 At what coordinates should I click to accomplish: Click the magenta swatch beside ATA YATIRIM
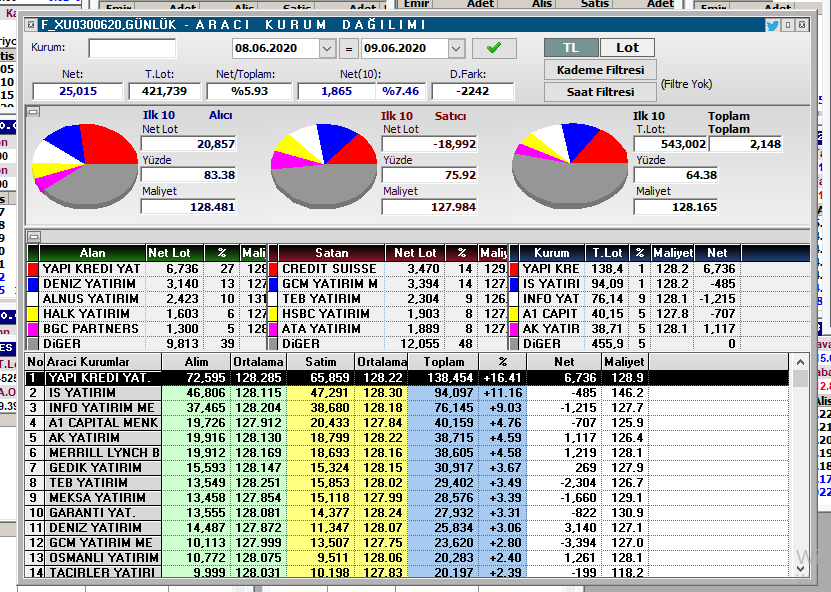273,329
